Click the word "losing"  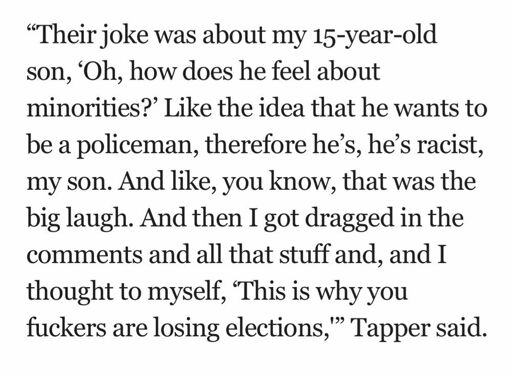[x=186, y=329]
